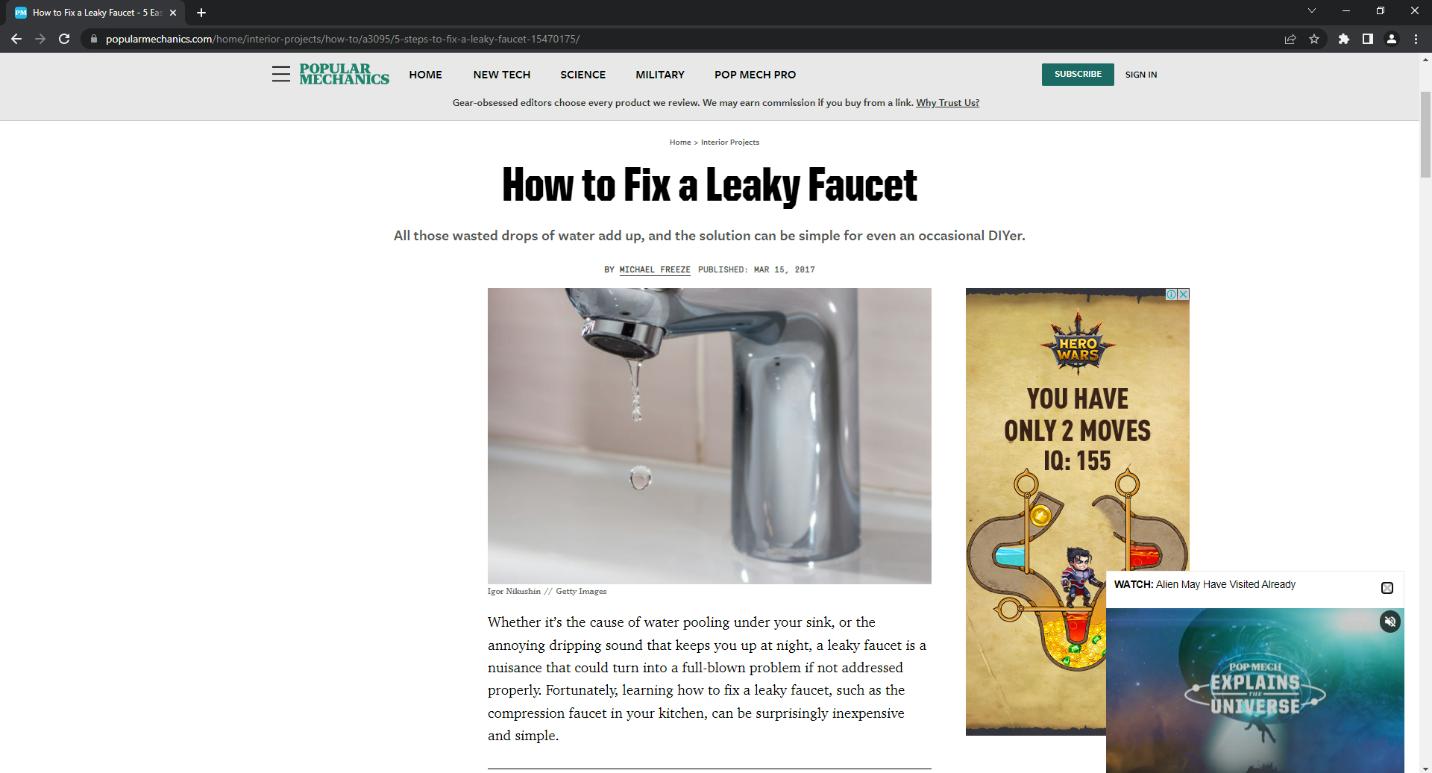The height and width of the screenshot is (773, 1432).
Task: Click the SUBSCRIBE button
Action: [x=1077, y=74]
